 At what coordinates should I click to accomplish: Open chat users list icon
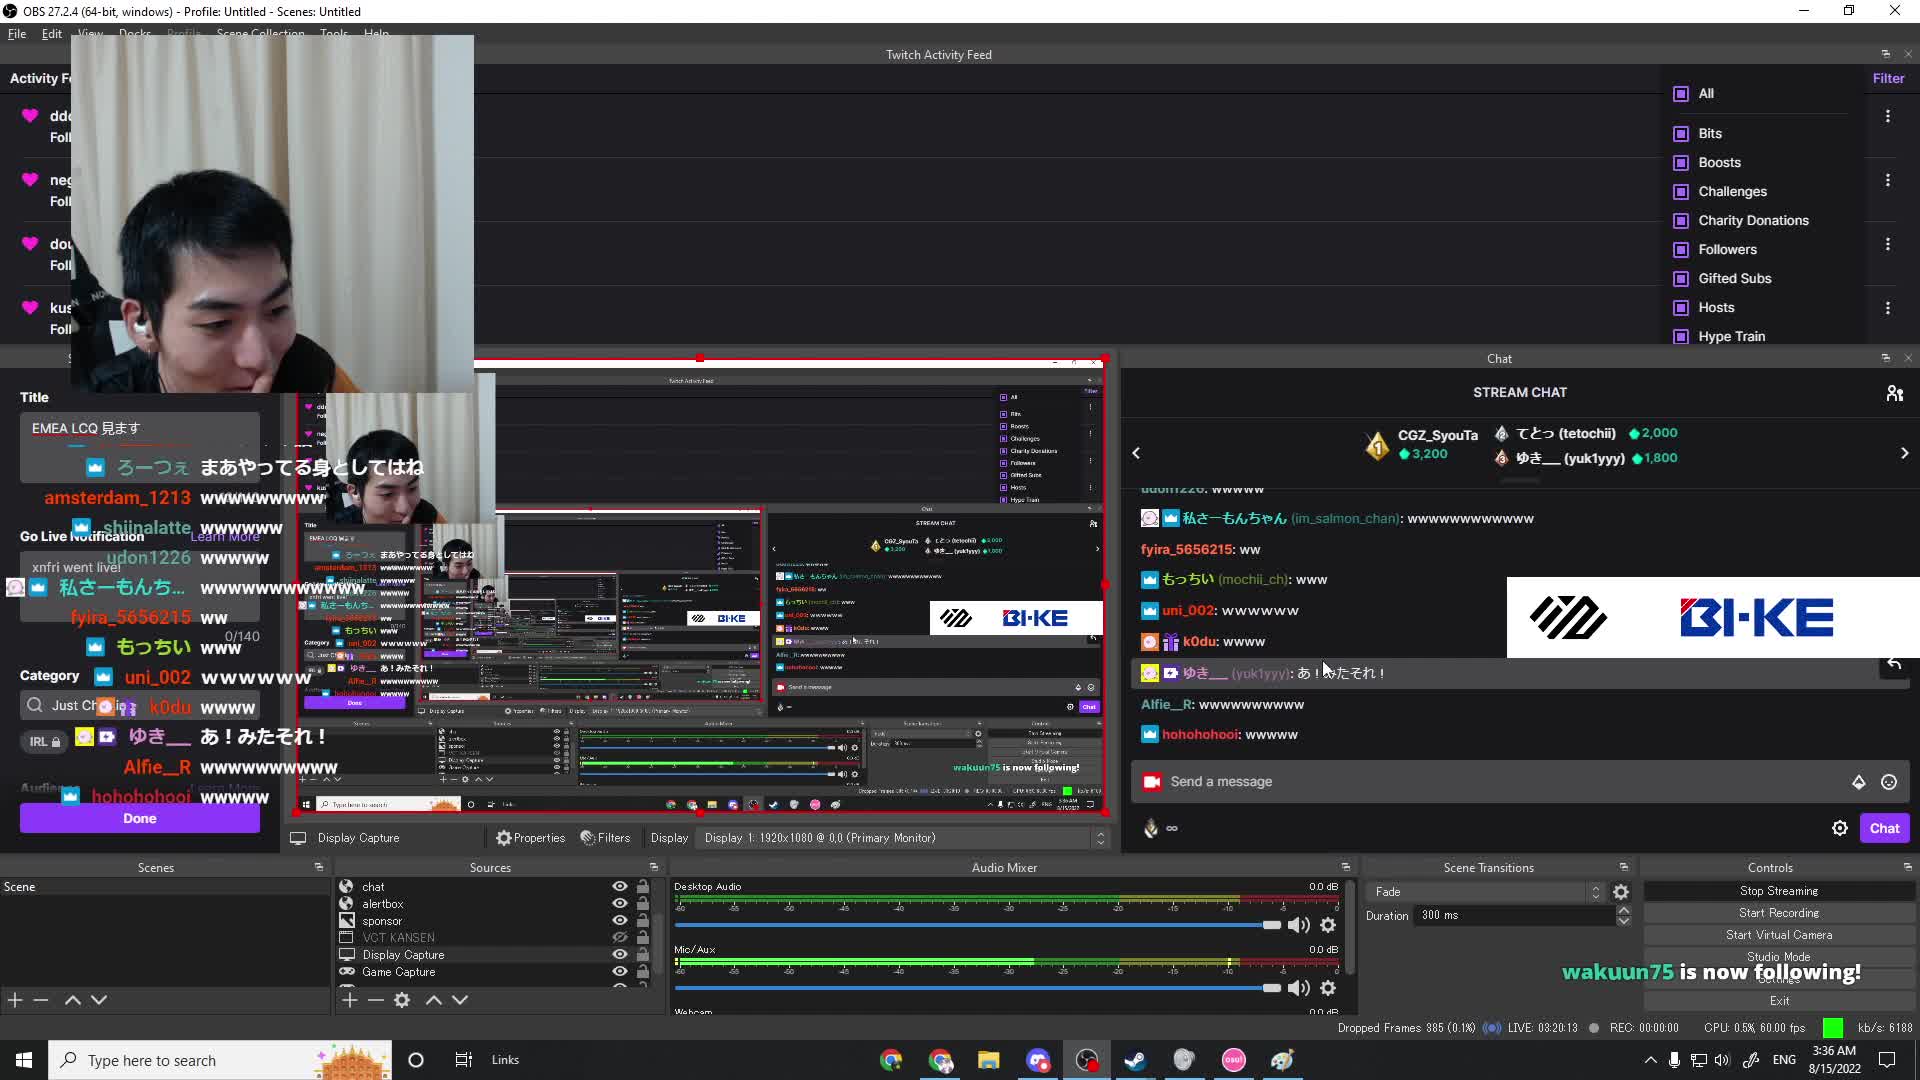point(1895,393)
